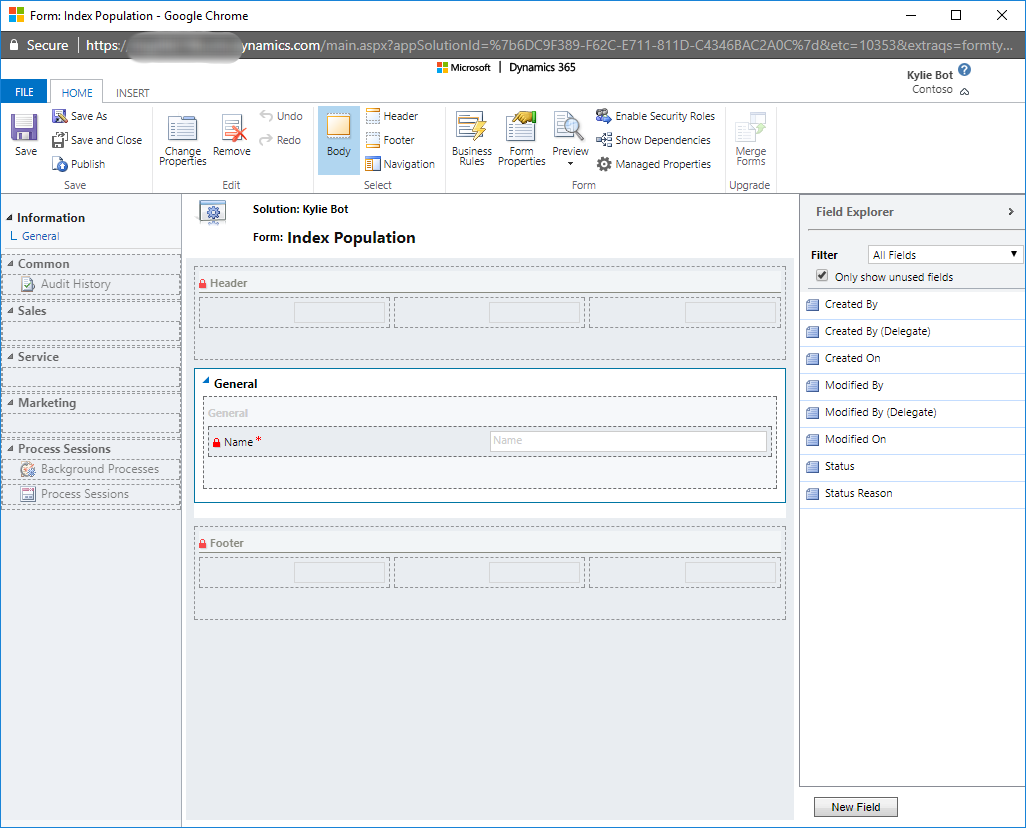
Task: Click Show Dependencies
Action: pyautogui.click(x=653, y=140)
